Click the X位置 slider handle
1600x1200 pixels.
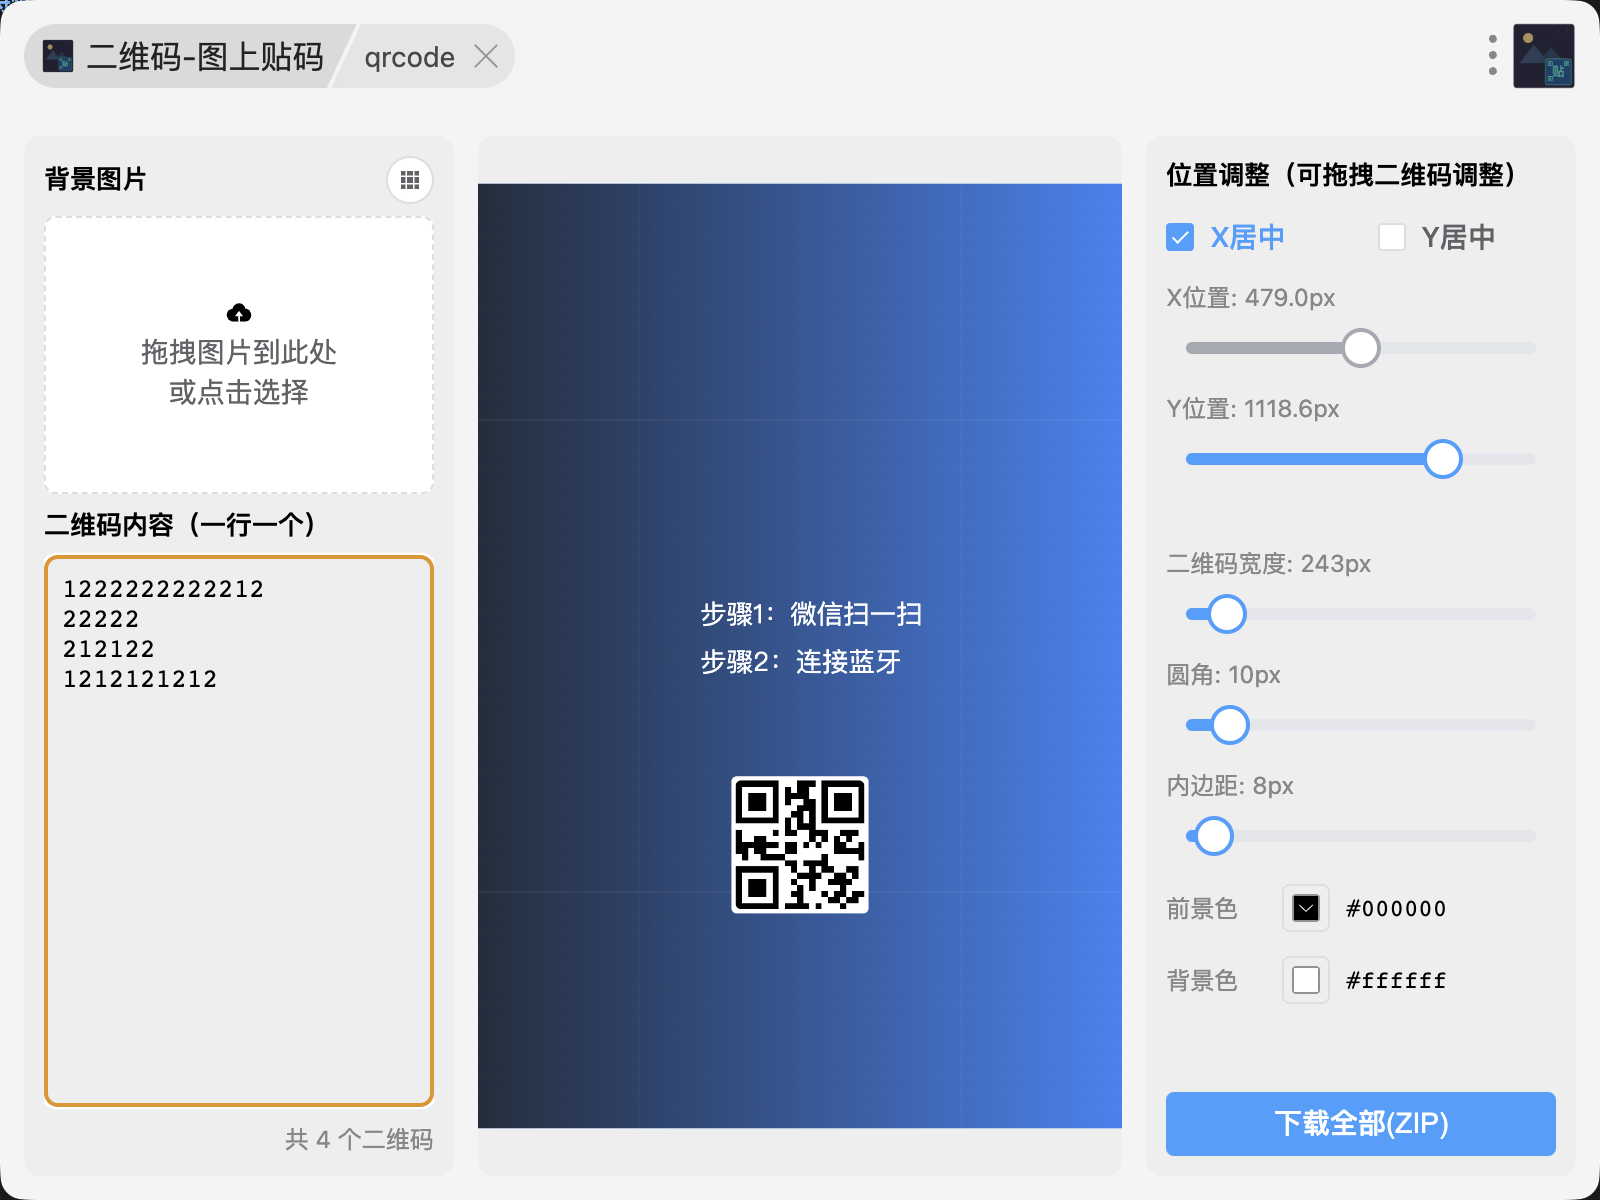coord(1360,348)
